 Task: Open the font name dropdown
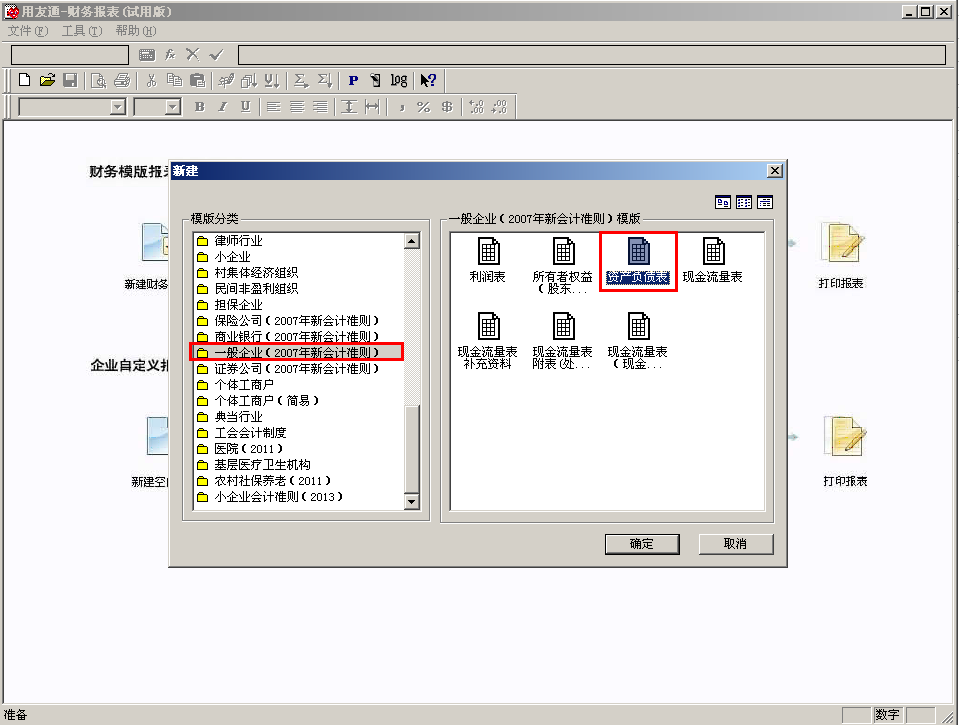(118, 108)
